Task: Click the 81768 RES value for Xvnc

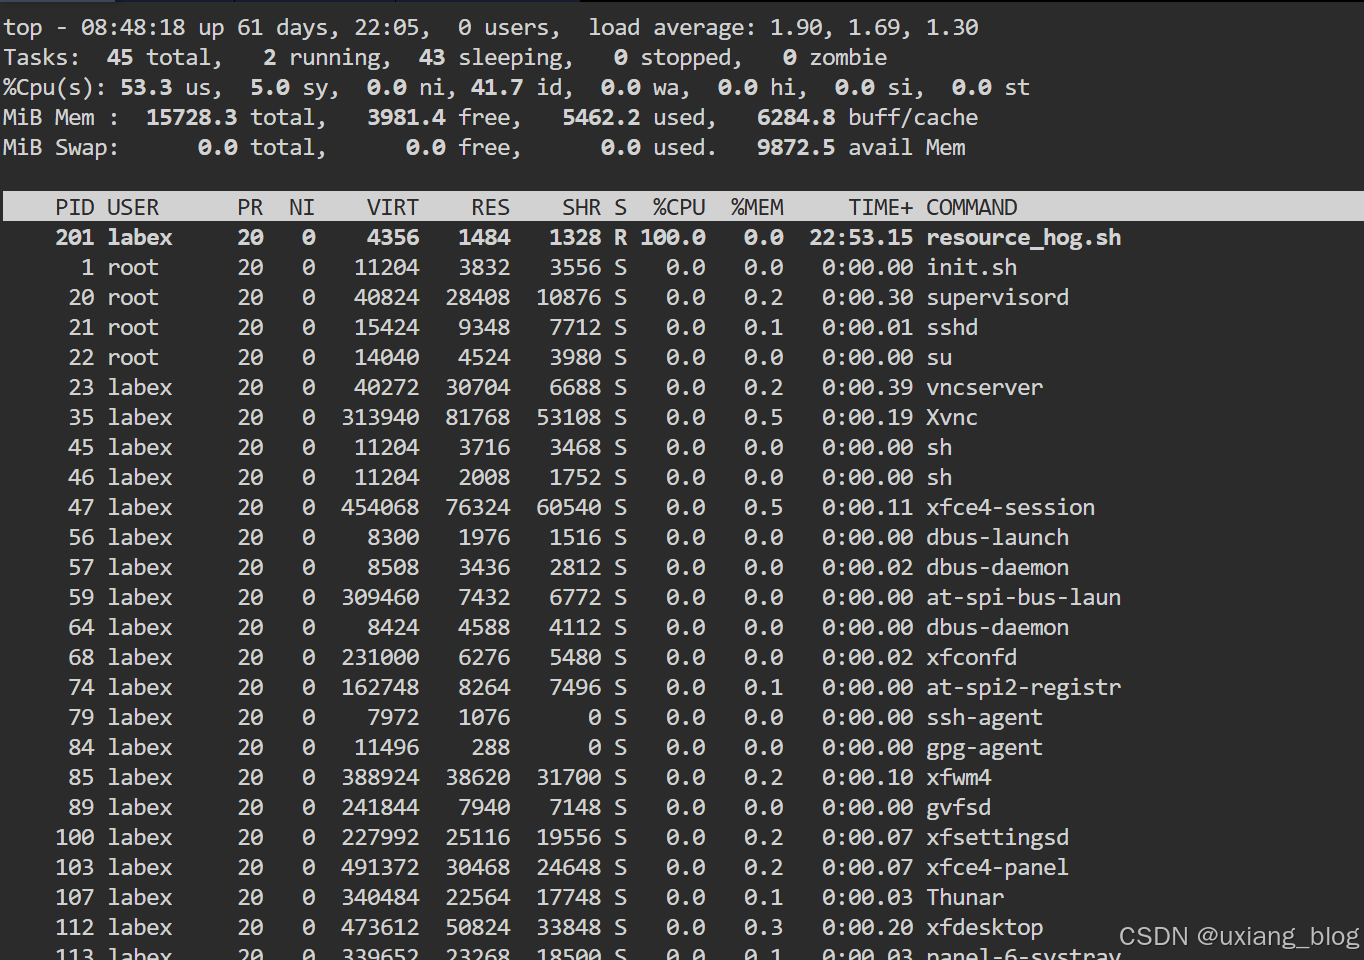Action: coord(478,418)
